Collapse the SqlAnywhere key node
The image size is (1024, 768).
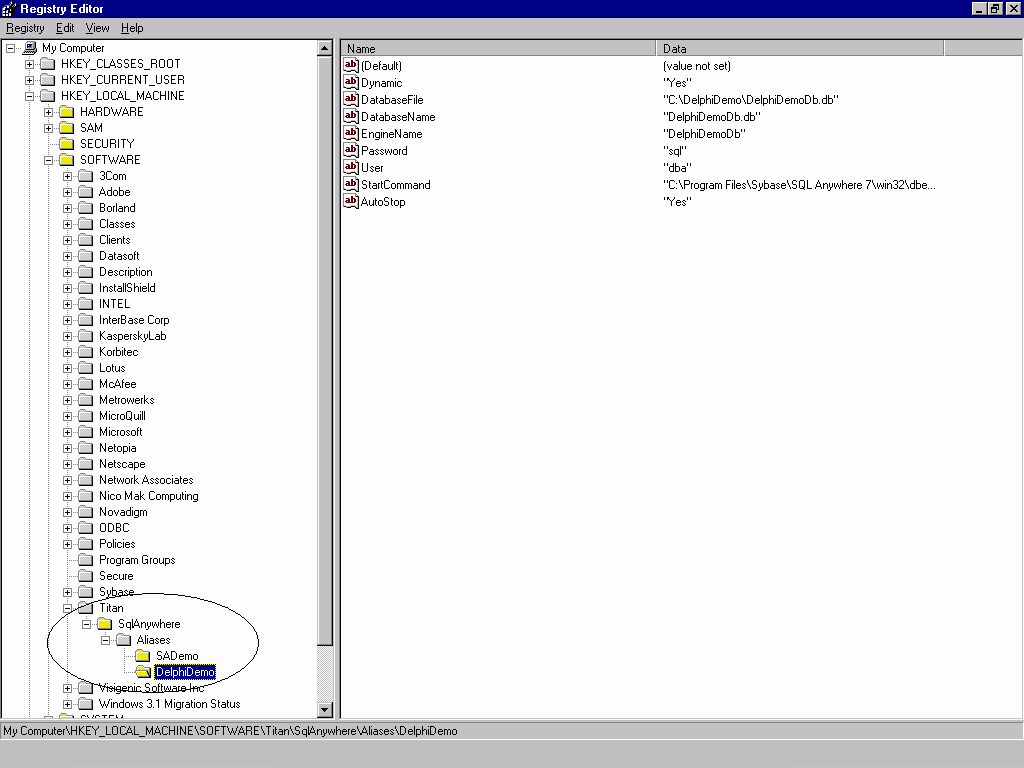(87, 624)
